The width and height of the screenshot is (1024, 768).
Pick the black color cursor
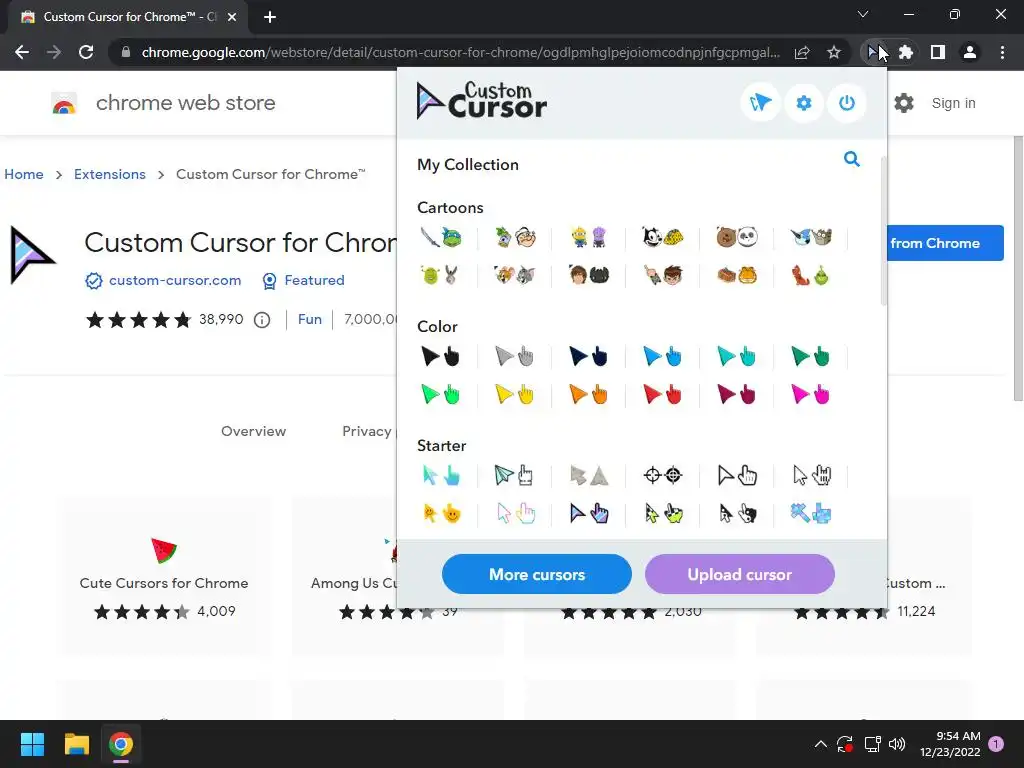pyautogui.click(x=441, y=356)
